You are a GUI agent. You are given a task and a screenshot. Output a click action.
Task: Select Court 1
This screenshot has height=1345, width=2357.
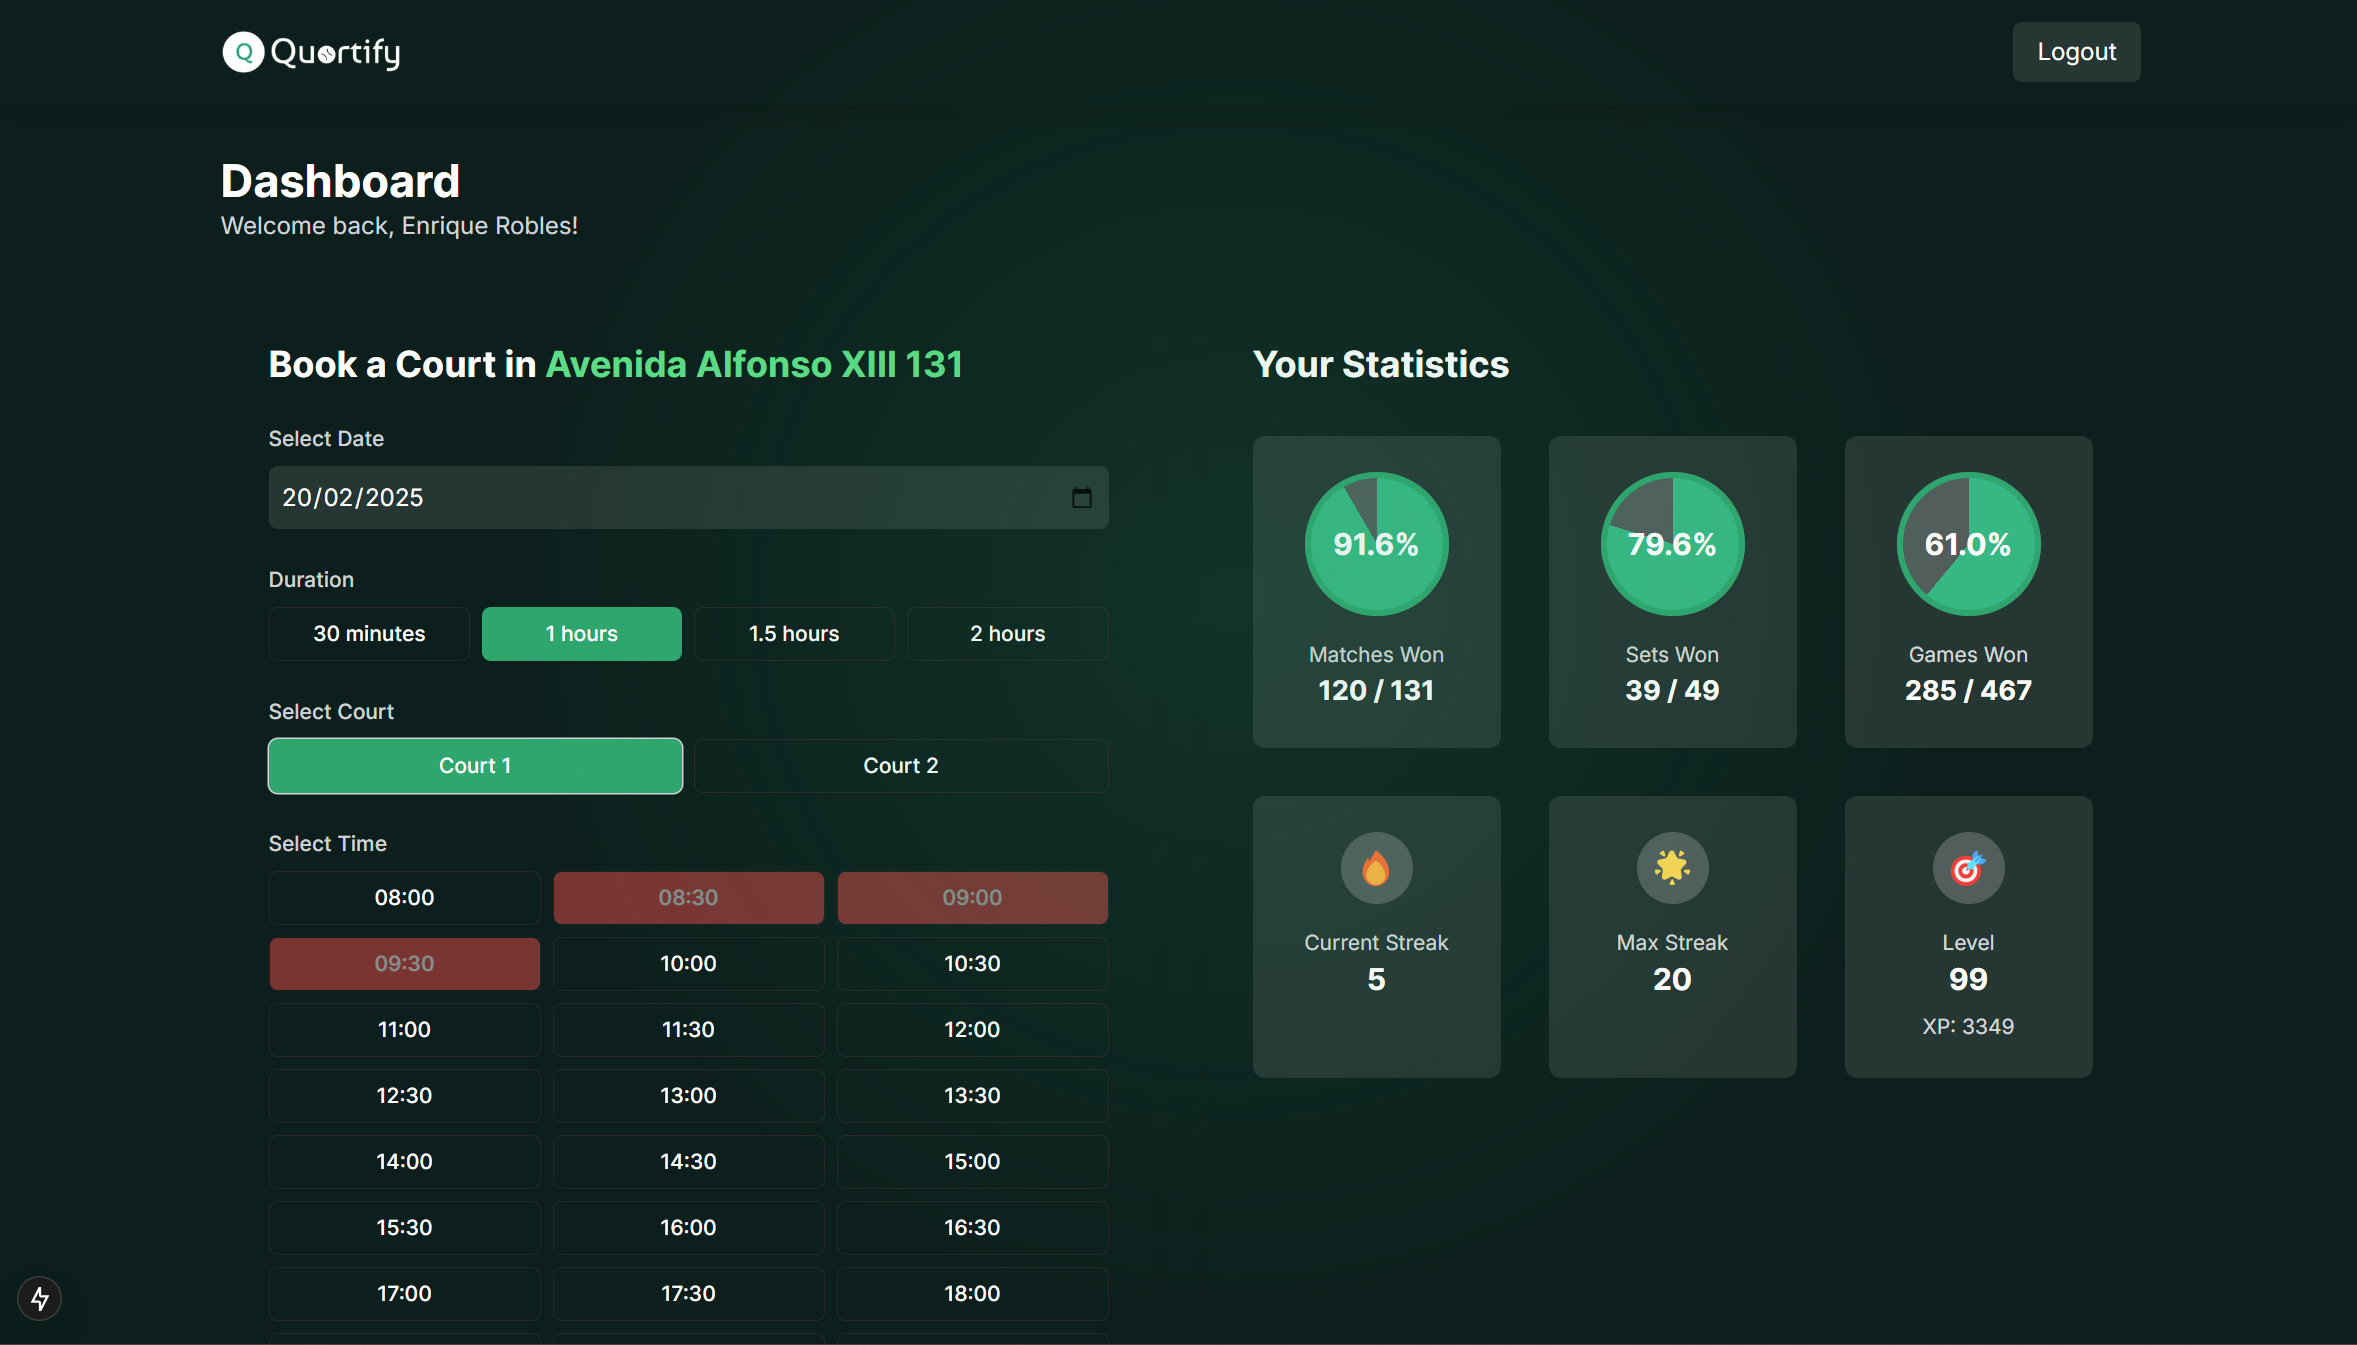[x=475, y=766]
